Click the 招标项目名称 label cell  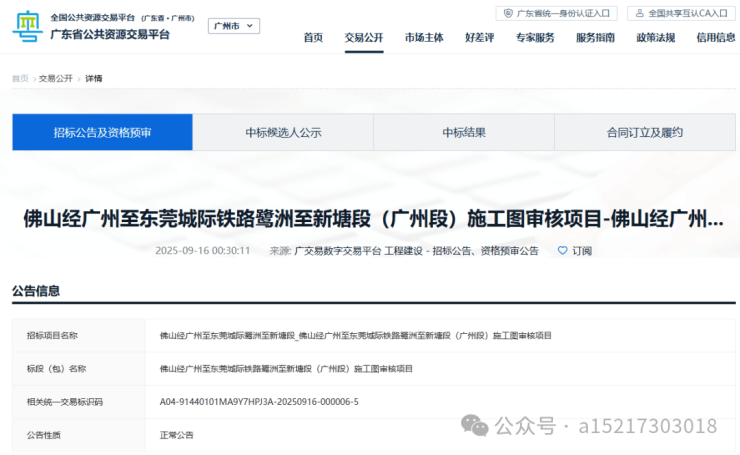coord(79,336)
